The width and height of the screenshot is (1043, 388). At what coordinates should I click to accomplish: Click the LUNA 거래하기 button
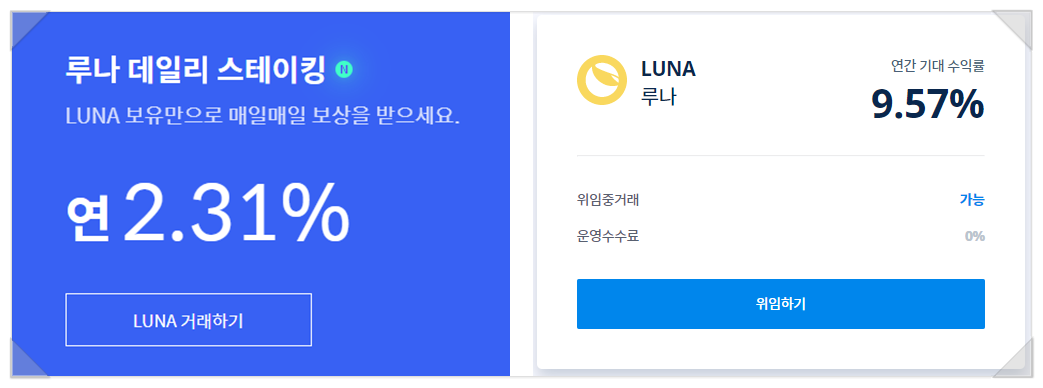(188, 319)
